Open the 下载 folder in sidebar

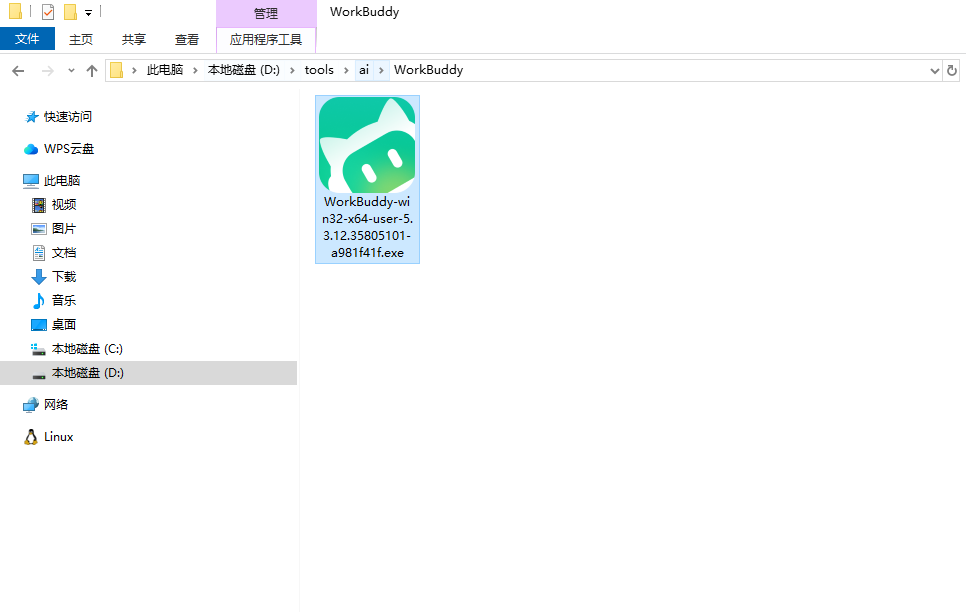click(64, 277)
